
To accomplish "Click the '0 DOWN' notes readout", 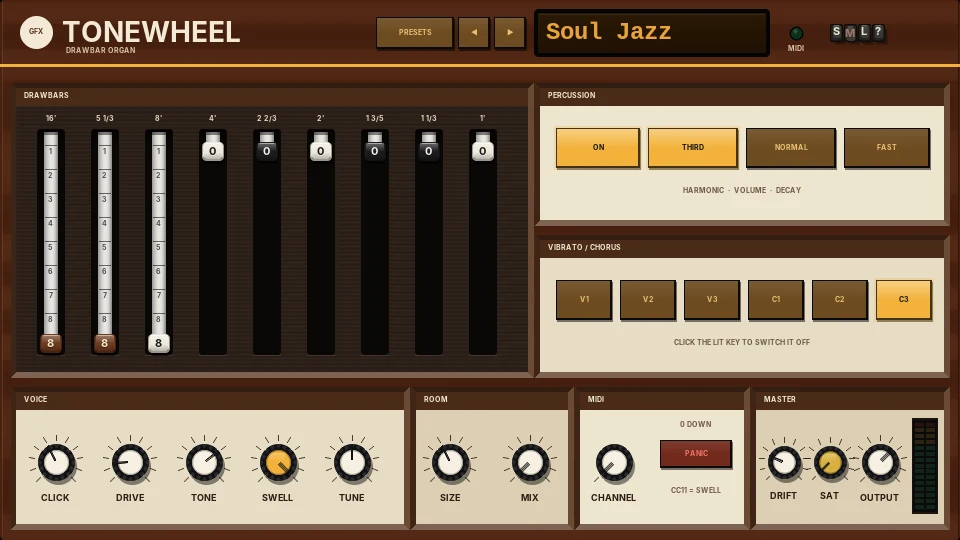I will [696, 424].
